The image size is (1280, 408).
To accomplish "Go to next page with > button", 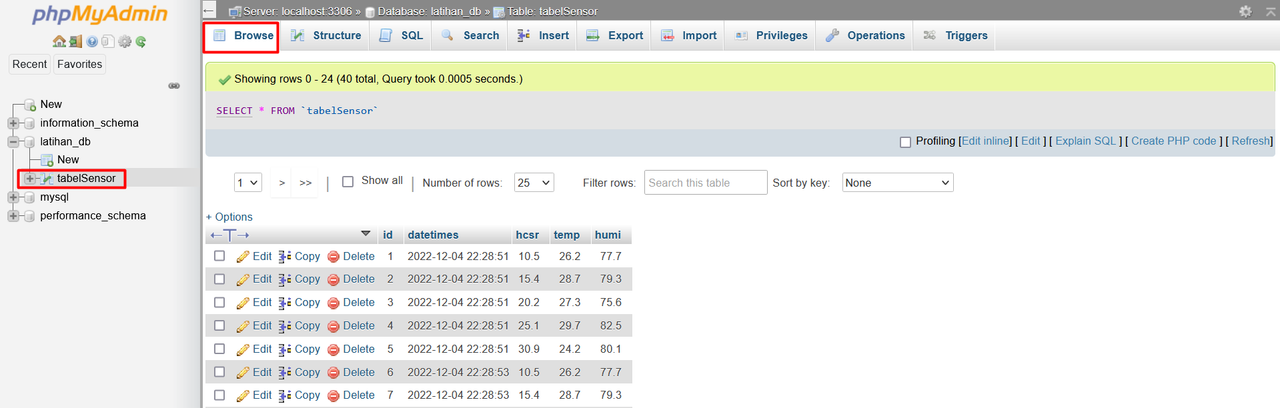I will point(282,183).
